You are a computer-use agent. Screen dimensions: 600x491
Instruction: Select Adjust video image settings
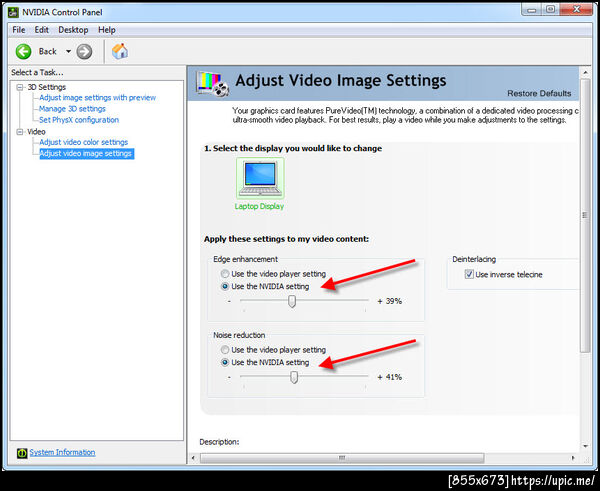pos(86,153)
